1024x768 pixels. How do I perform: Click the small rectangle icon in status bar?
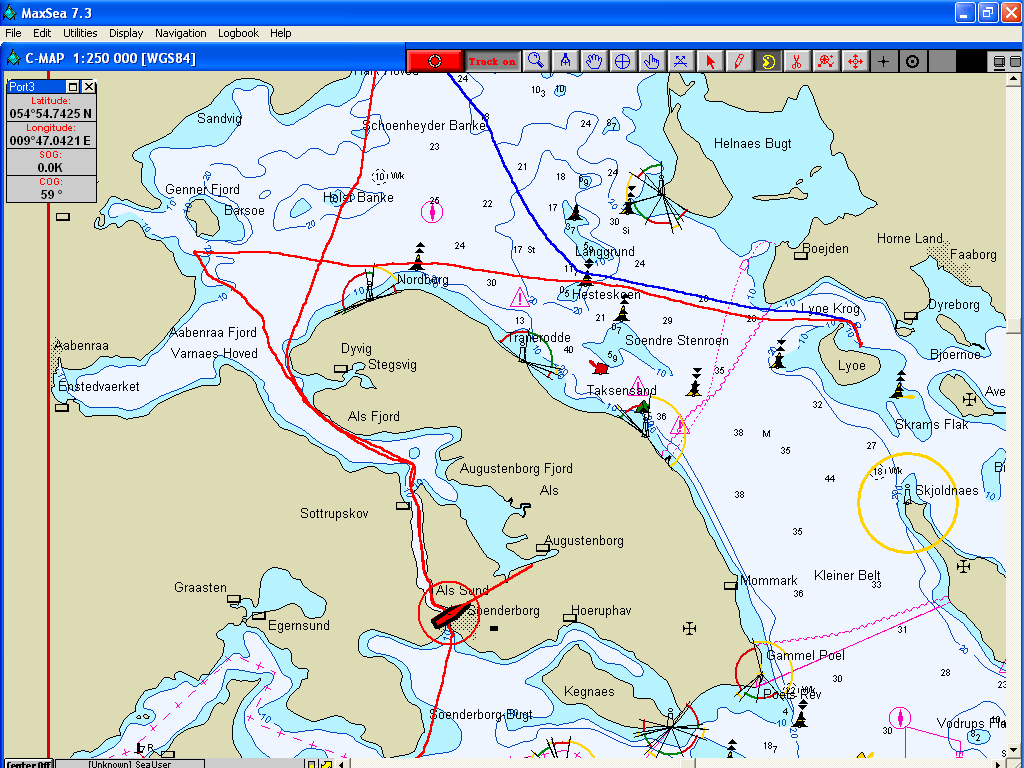click(x=312, y=763)
